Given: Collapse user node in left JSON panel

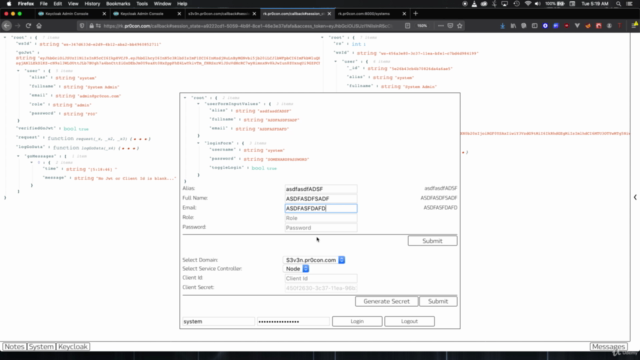Looking at the screenshot, I should click(18, 71).
